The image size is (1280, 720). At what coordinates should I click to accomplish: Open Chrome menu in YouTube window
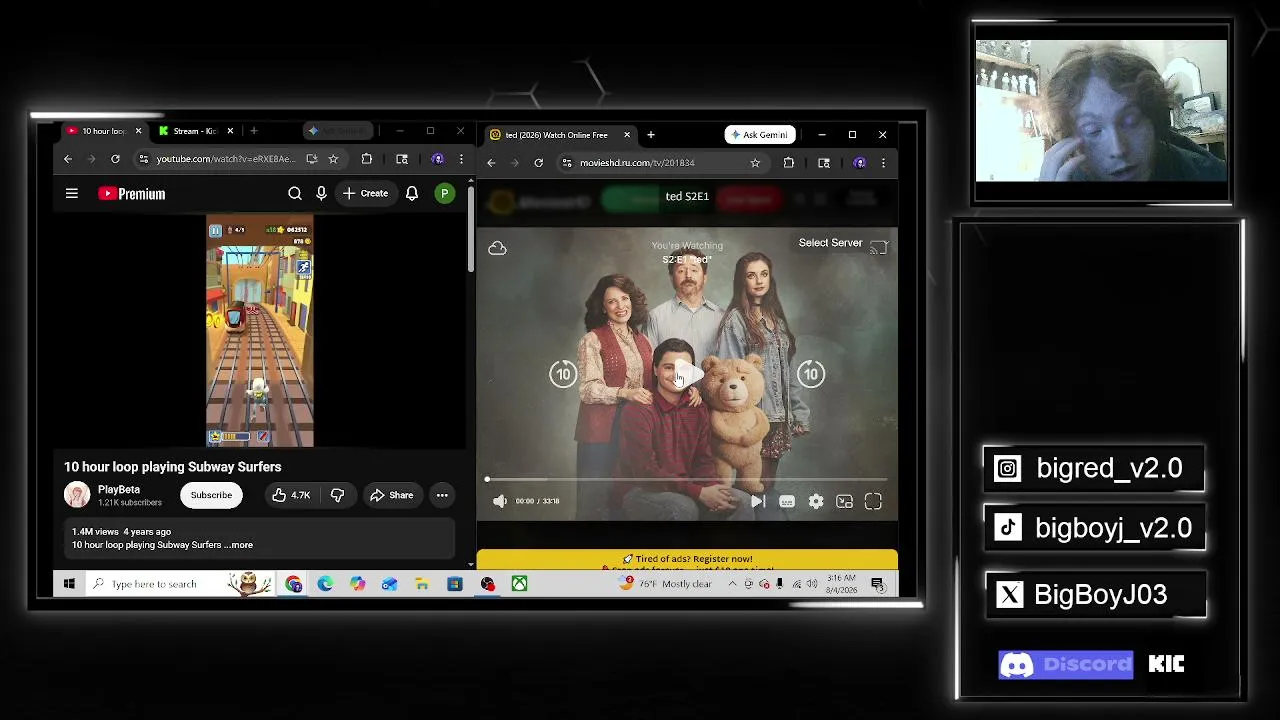[461, 159]
